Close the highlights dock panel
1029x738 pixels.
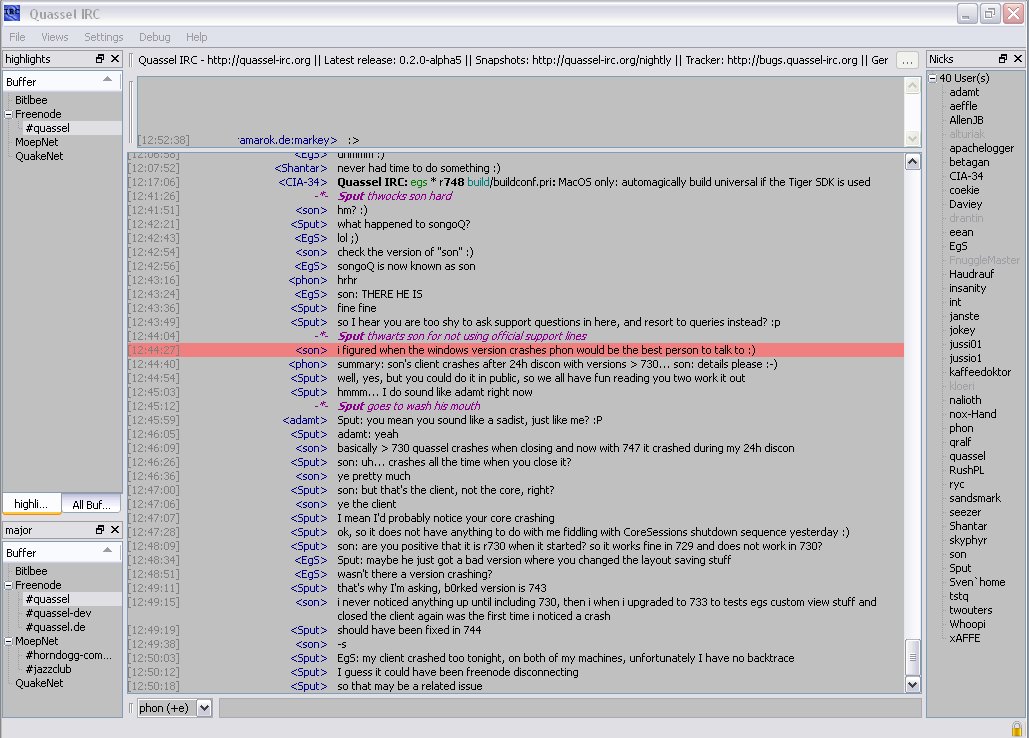115,59
